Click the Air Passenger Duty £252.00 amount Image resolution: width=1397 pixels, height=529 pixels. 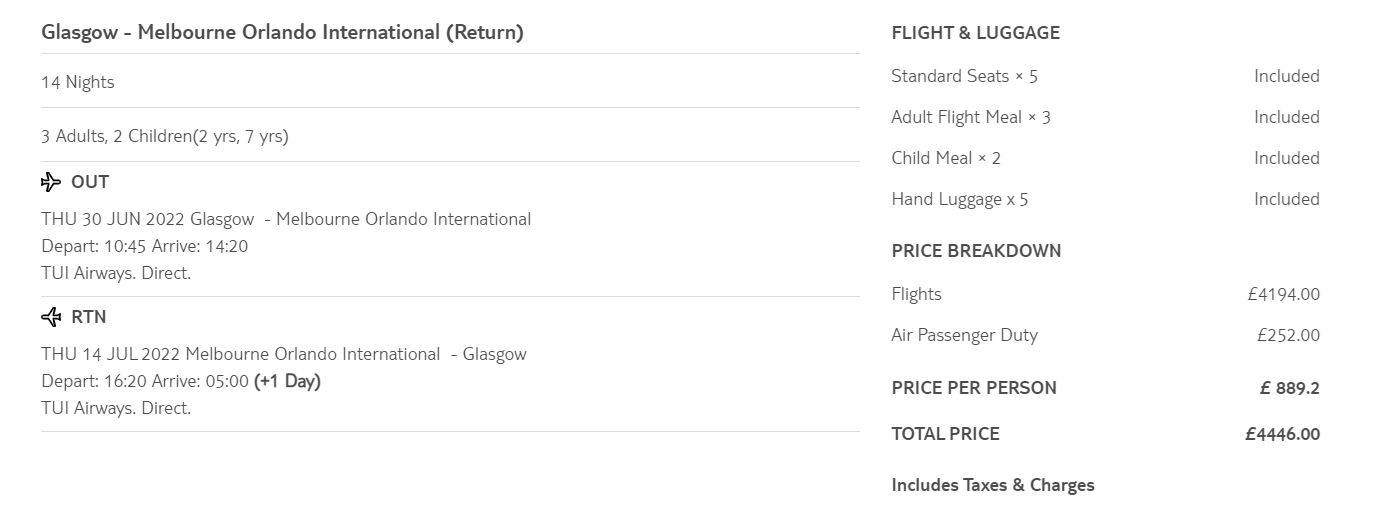(1288, 335)
